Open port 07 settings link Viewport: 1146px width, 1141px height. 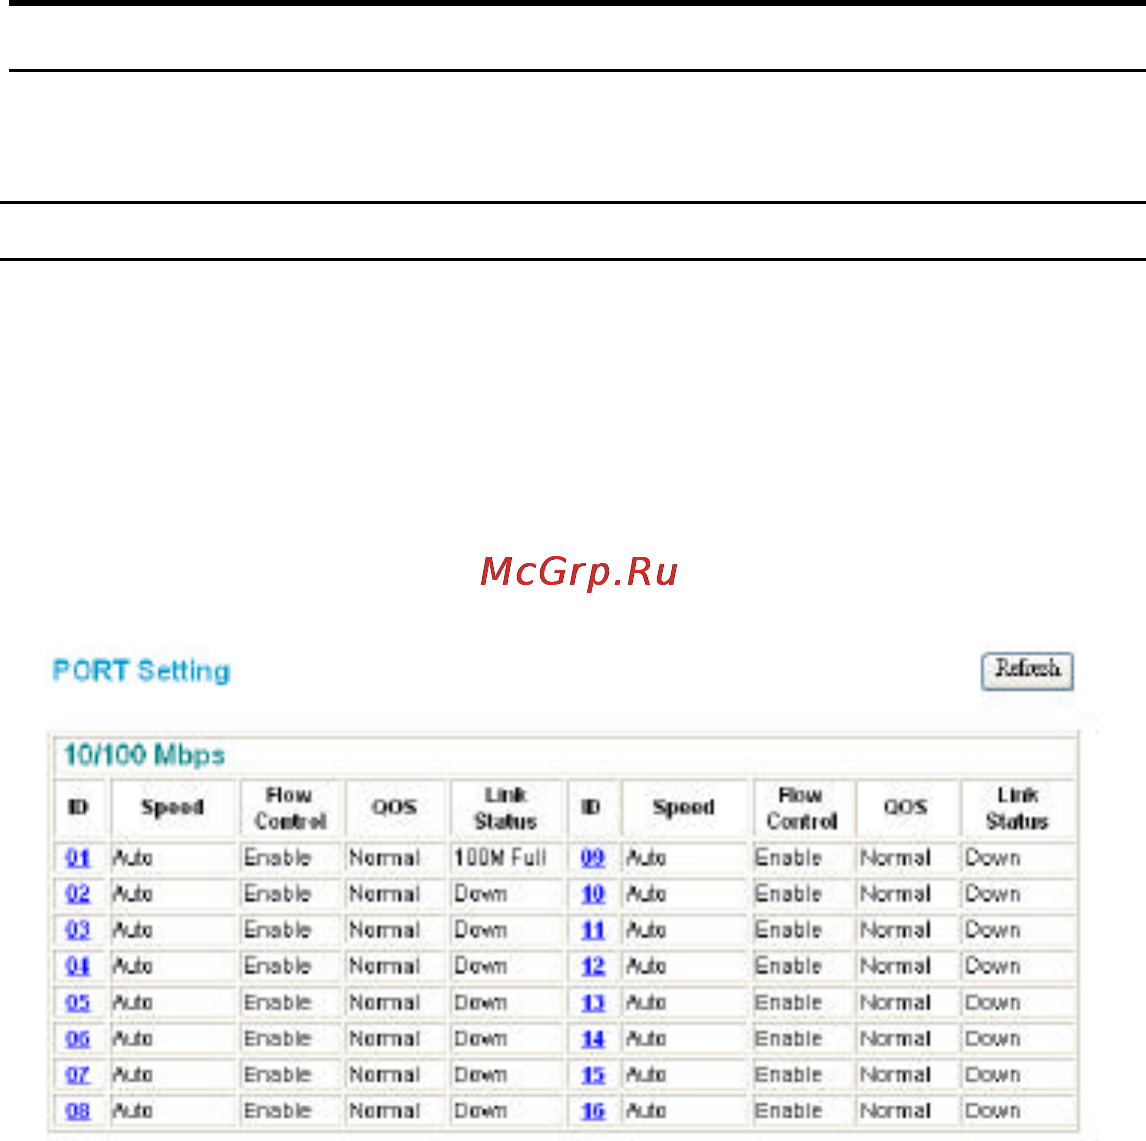[77, 1074]
